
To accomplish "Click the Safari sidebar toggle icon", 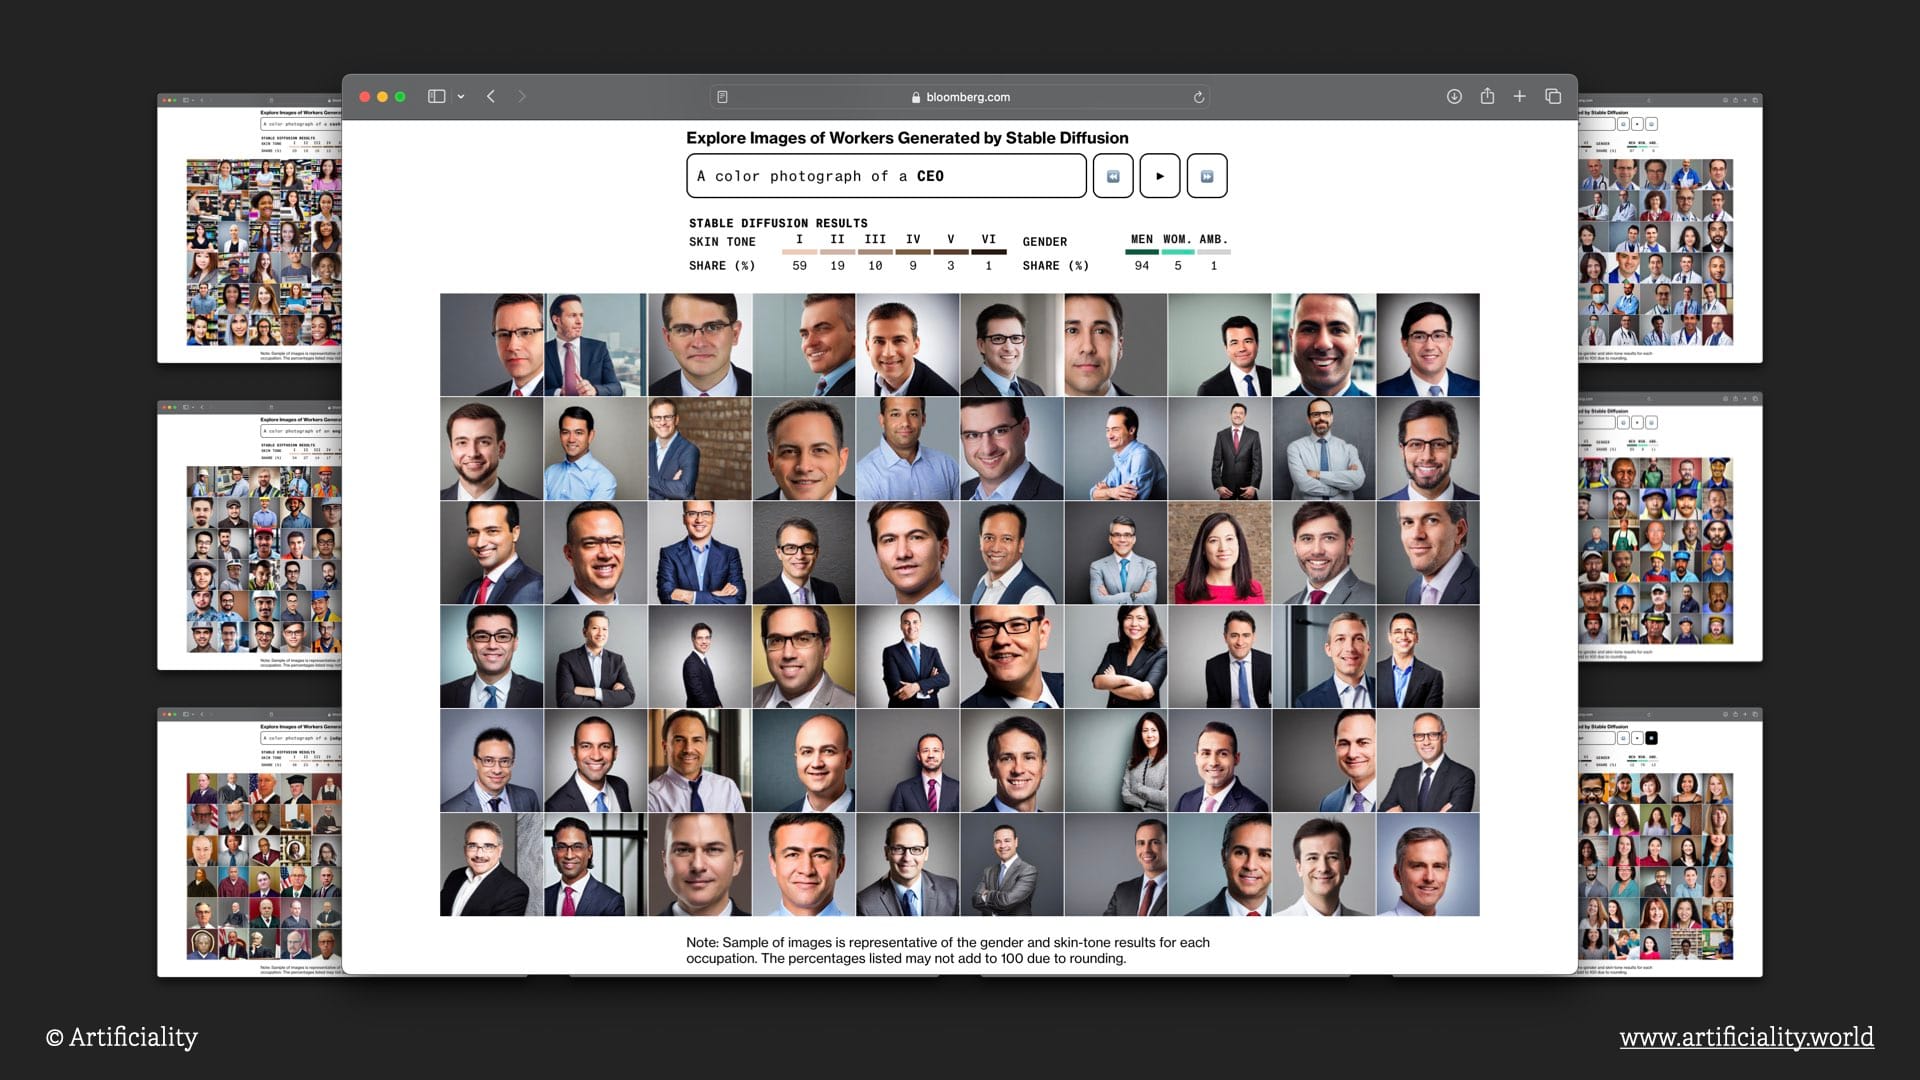I will point(436,97).
